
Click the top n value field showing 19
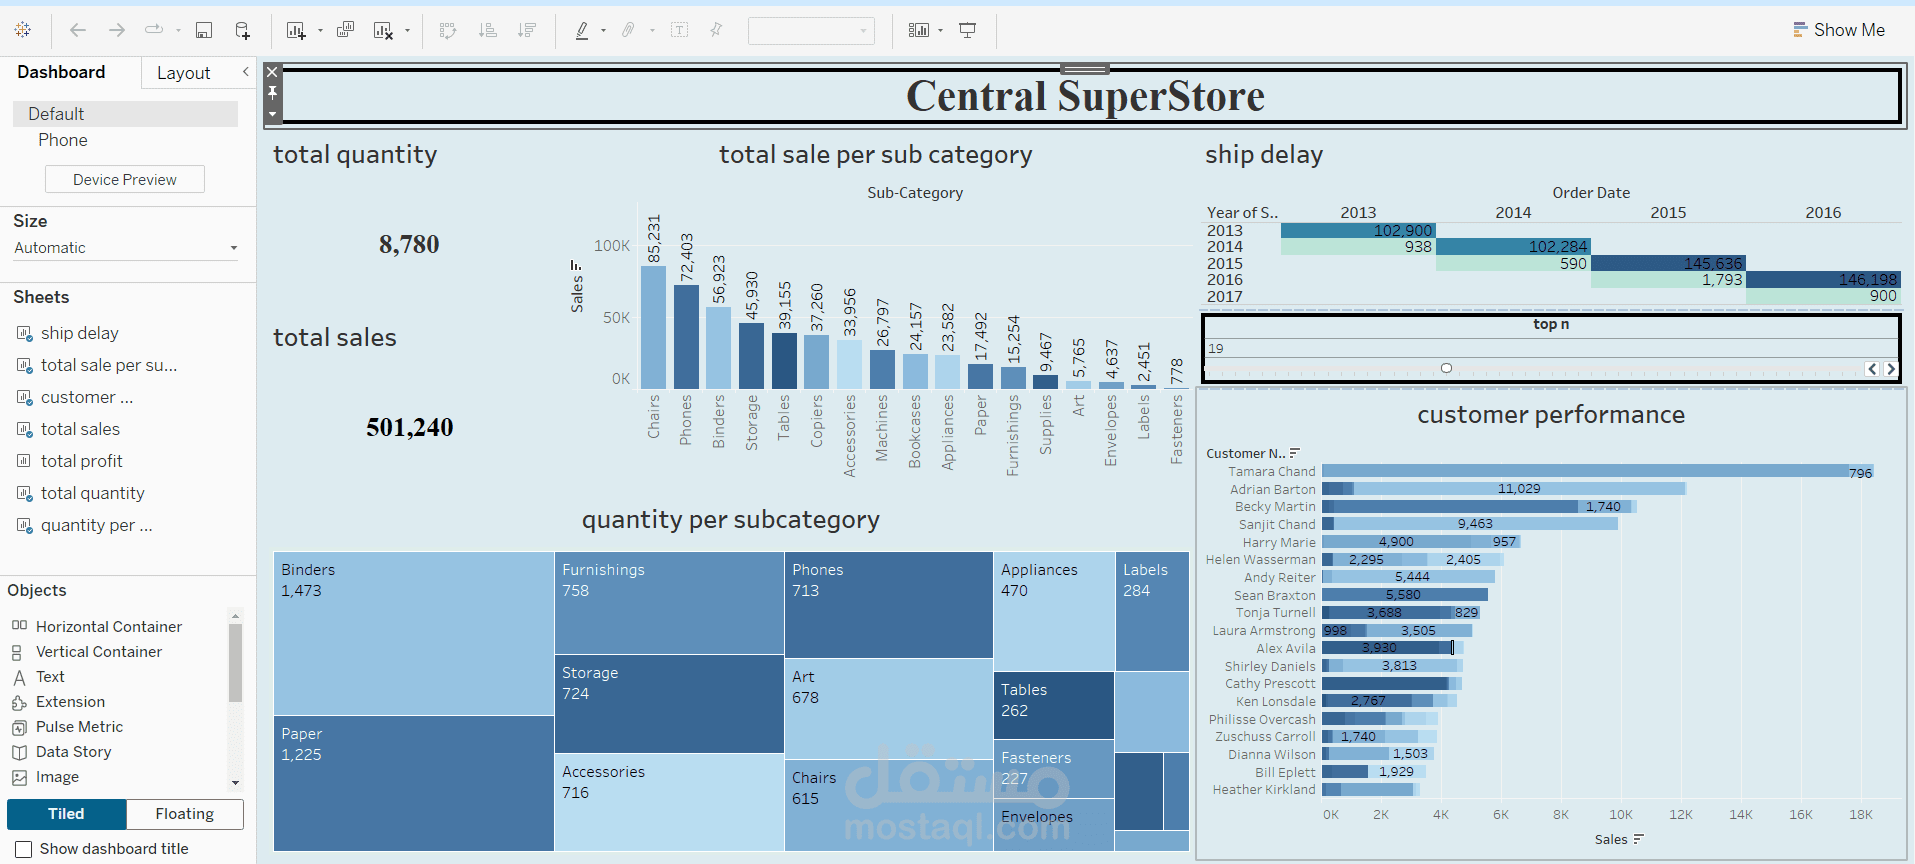point(1551,348)
